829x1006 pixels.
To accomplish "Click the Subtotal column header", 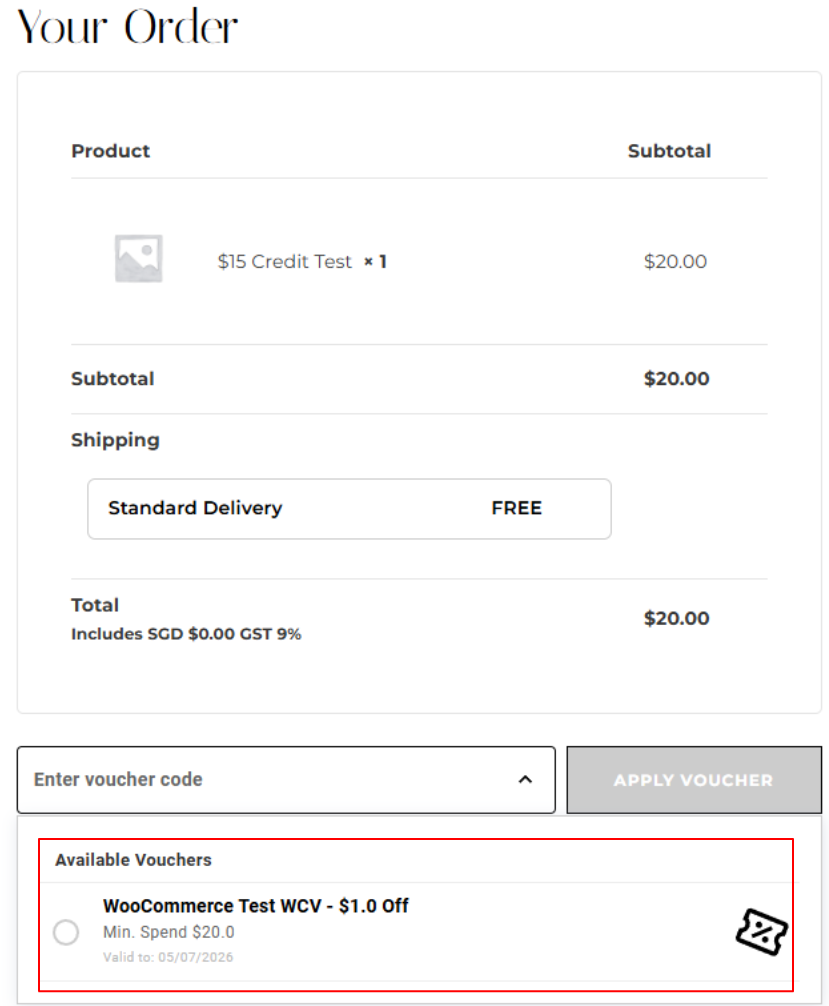I will pos(669,151).
